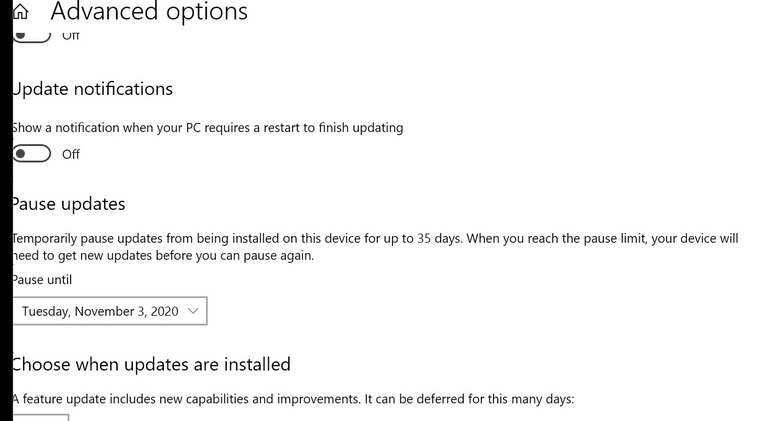Click the chevron arrow in Pause until box

[x=194, y=311]
